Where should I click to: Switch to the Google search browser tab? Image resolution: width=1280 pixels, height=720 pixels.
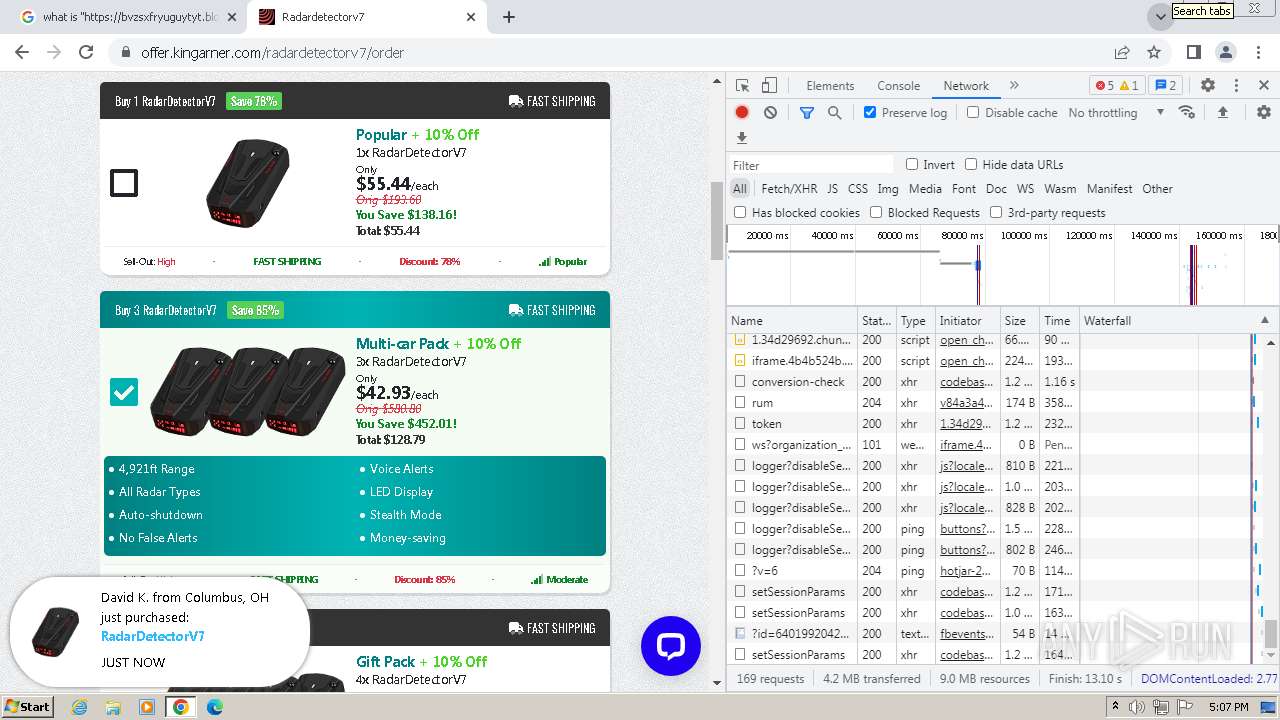(x=128, y=17)
